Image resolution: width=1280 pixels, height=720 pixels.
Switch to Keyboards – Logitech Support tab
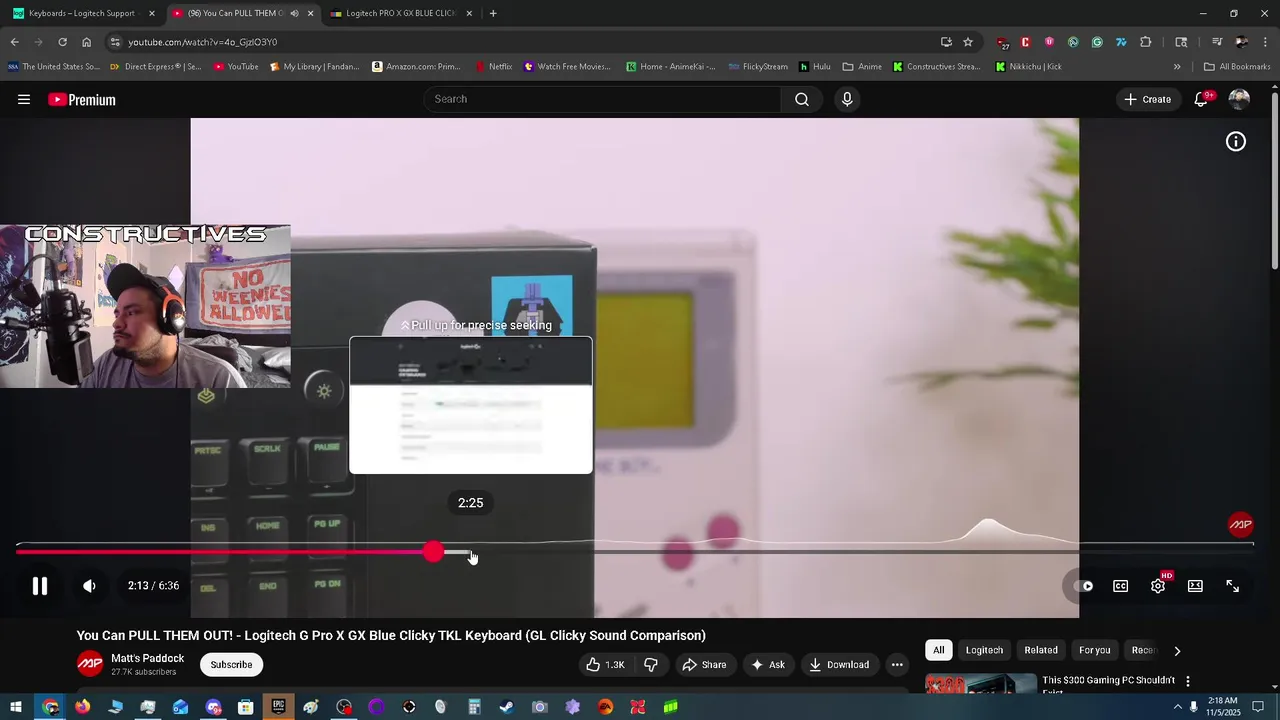pyautogui.click(x=83, y=13)
